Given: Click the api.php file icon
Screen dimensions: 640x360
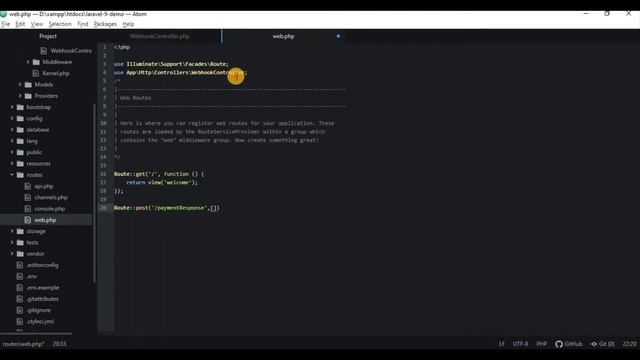Looking at the screenshot, I should pos(27,186).
